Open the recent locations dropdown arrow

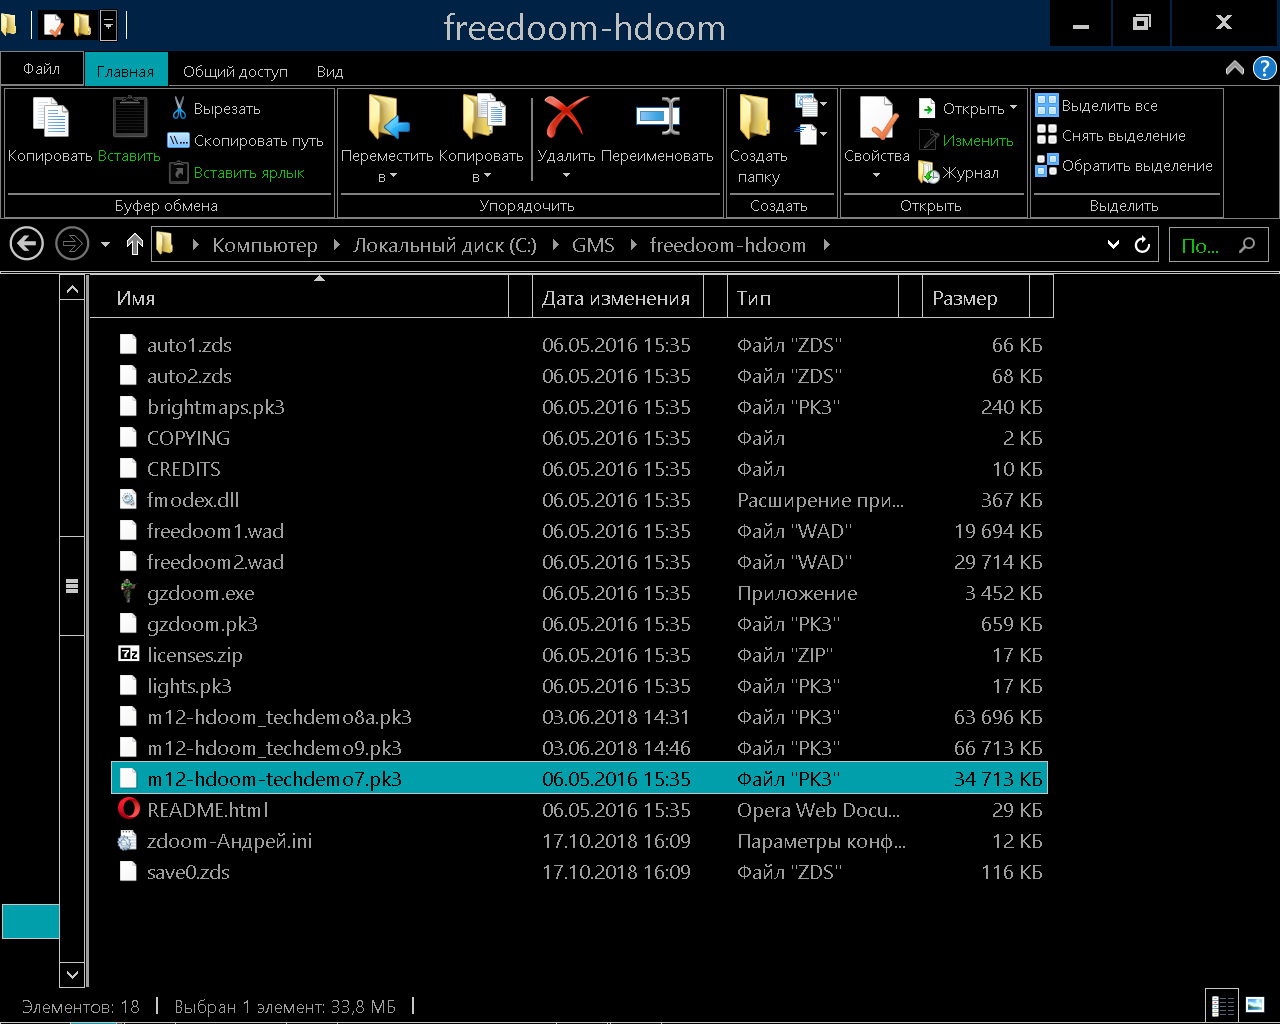pos(105,244)
